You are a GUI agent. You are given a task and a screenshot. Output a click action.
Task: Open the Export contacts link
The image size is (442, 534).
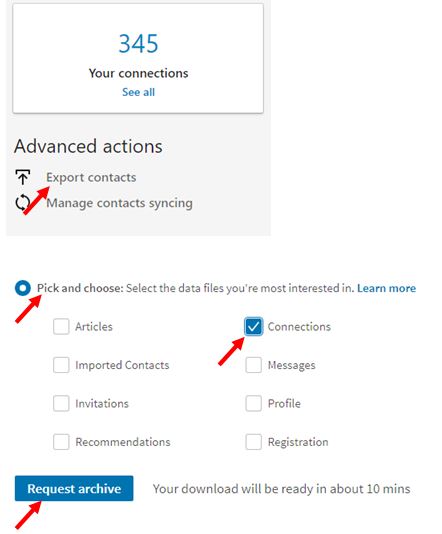tap(91, 177)
